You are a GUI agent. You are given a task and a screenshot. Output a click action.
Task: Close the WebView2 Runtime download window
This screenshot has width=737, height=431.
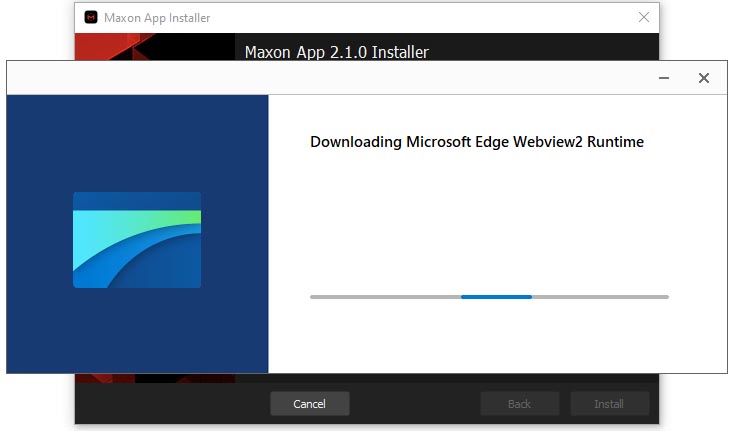704,78
